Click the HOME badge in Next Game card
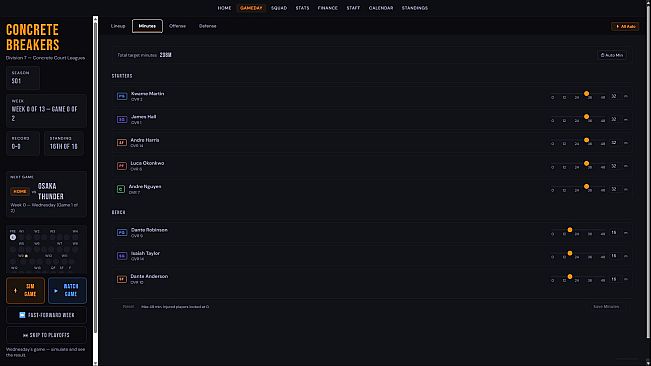651x366 pixels. pyautogui.click(x=20, y=191)
